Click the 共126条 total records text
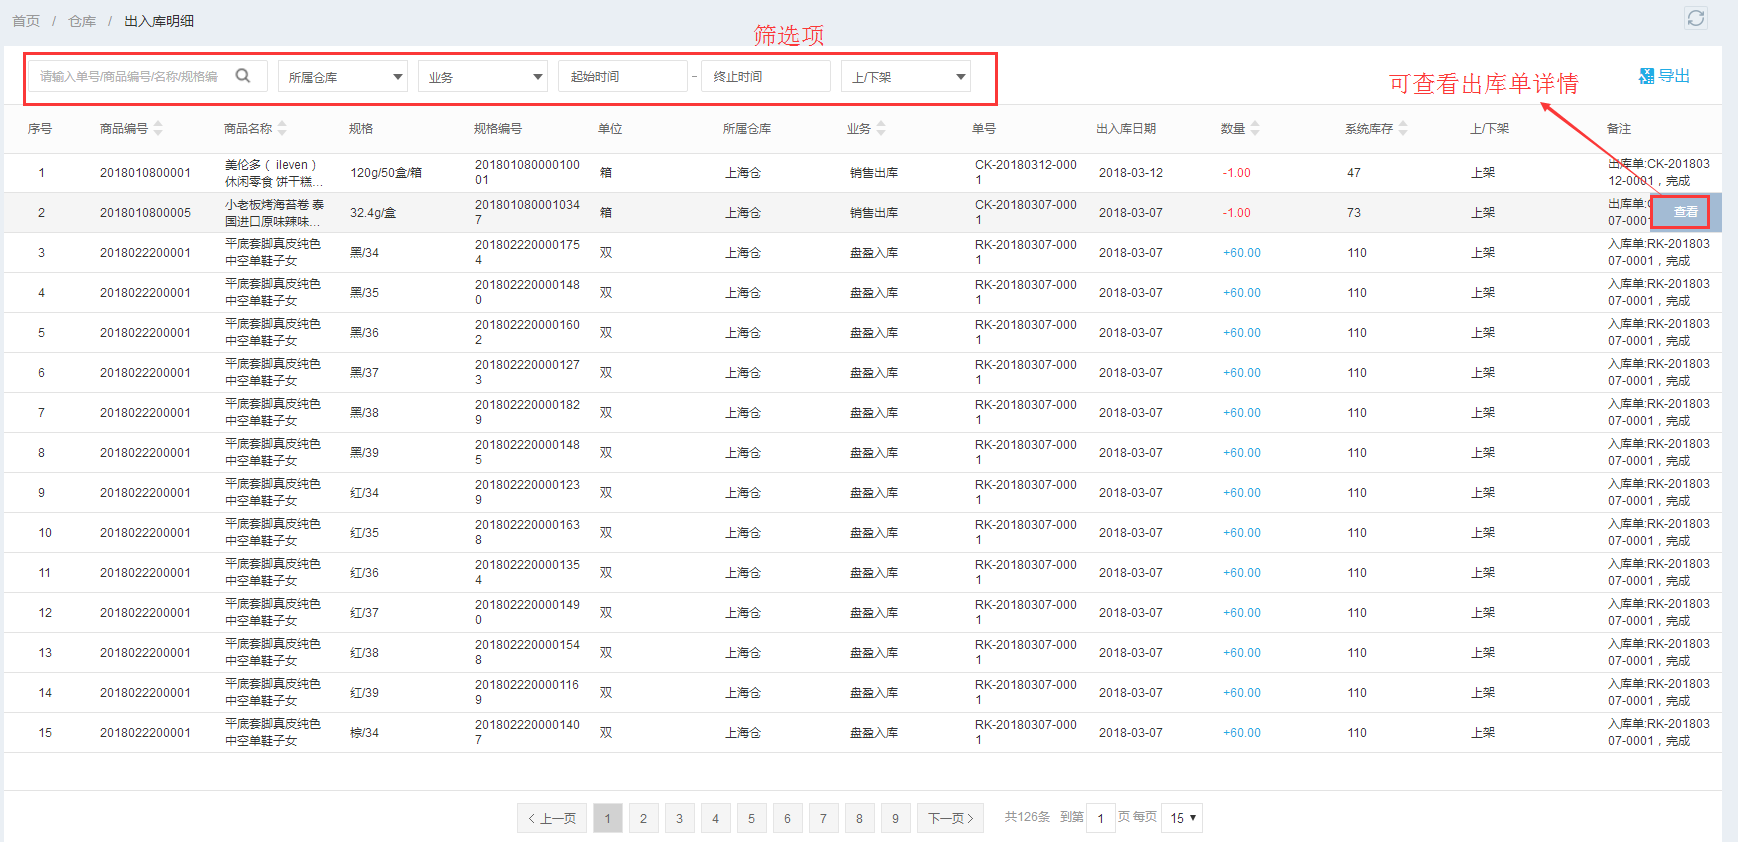Screen dimensions: 1738x842 pos(1027,817)
